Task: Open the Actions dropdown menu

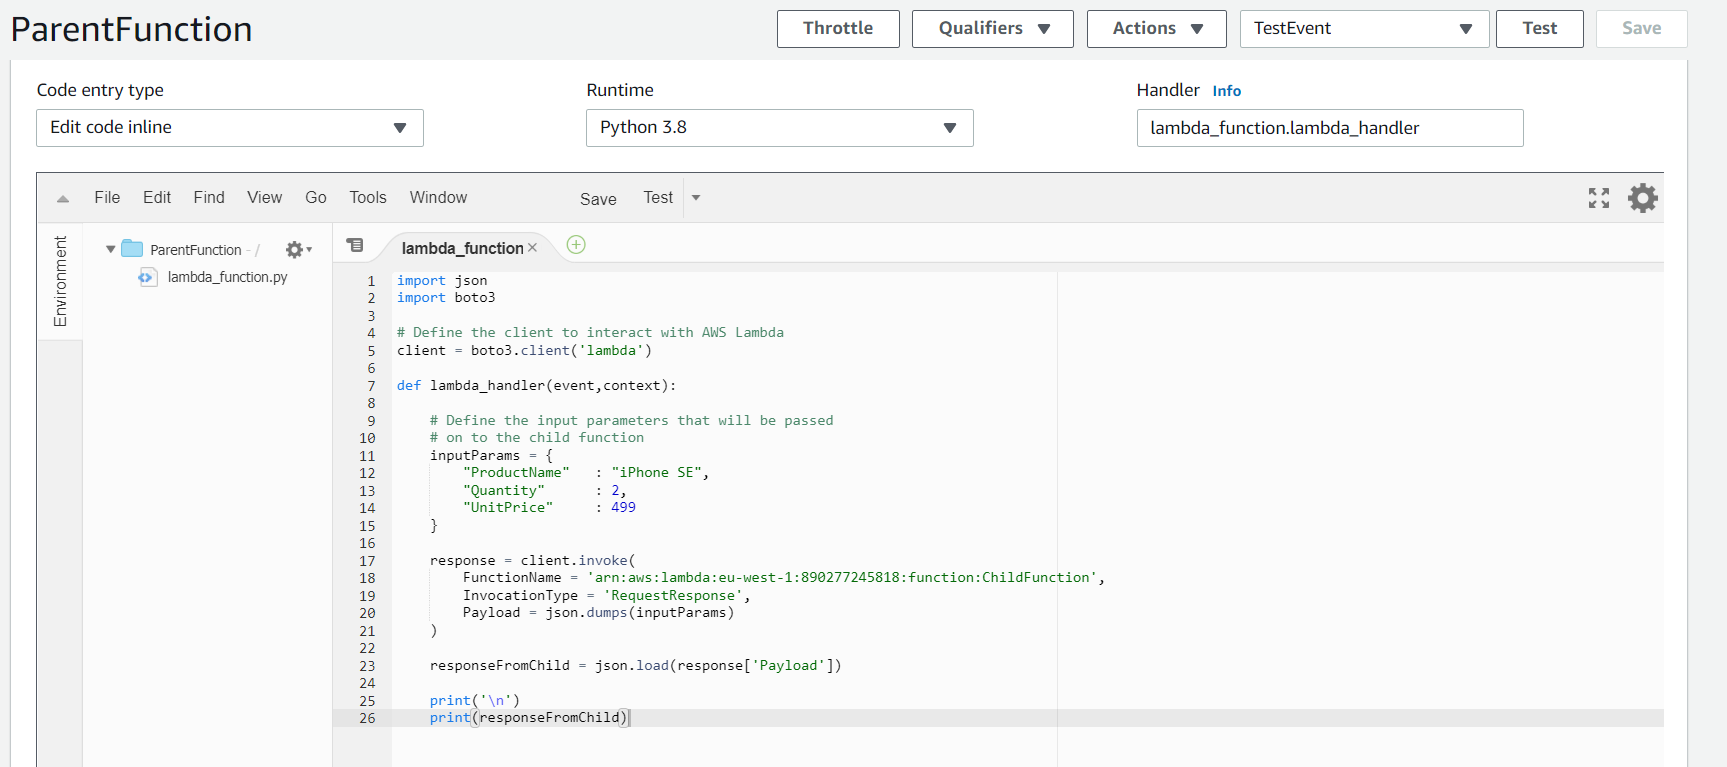Action: [1156, 29]
